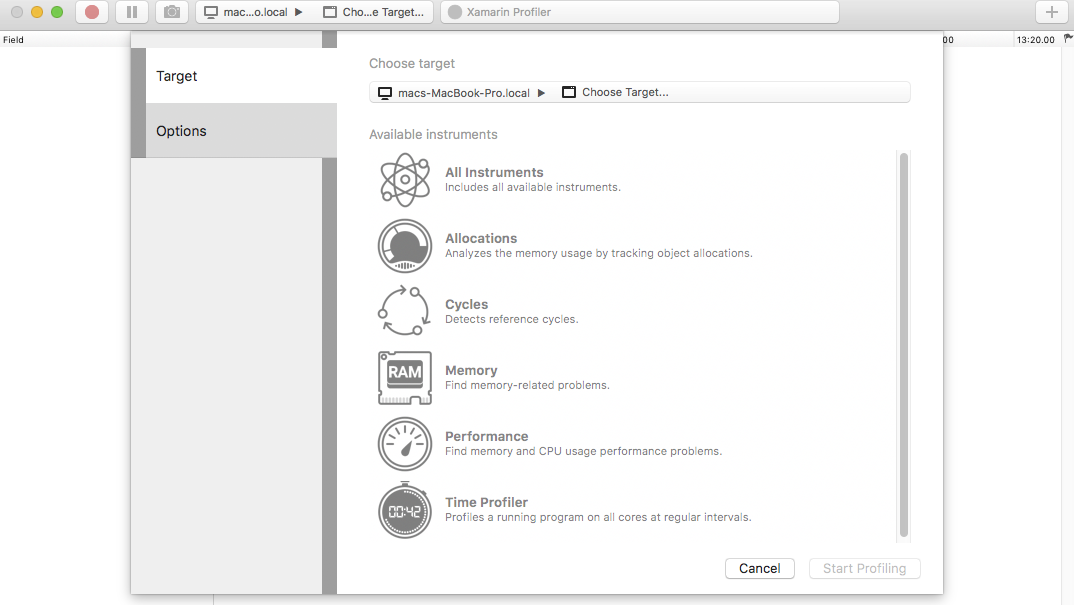Viewport: 1074px width, 605px height.
Task: Take a snapshot with the camera button
Action: pos(172,12)
